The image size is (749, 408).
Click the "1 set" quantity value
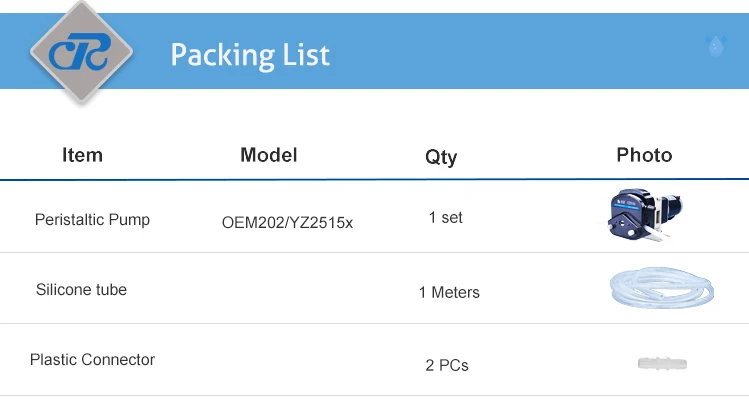[x=445, y=217]
